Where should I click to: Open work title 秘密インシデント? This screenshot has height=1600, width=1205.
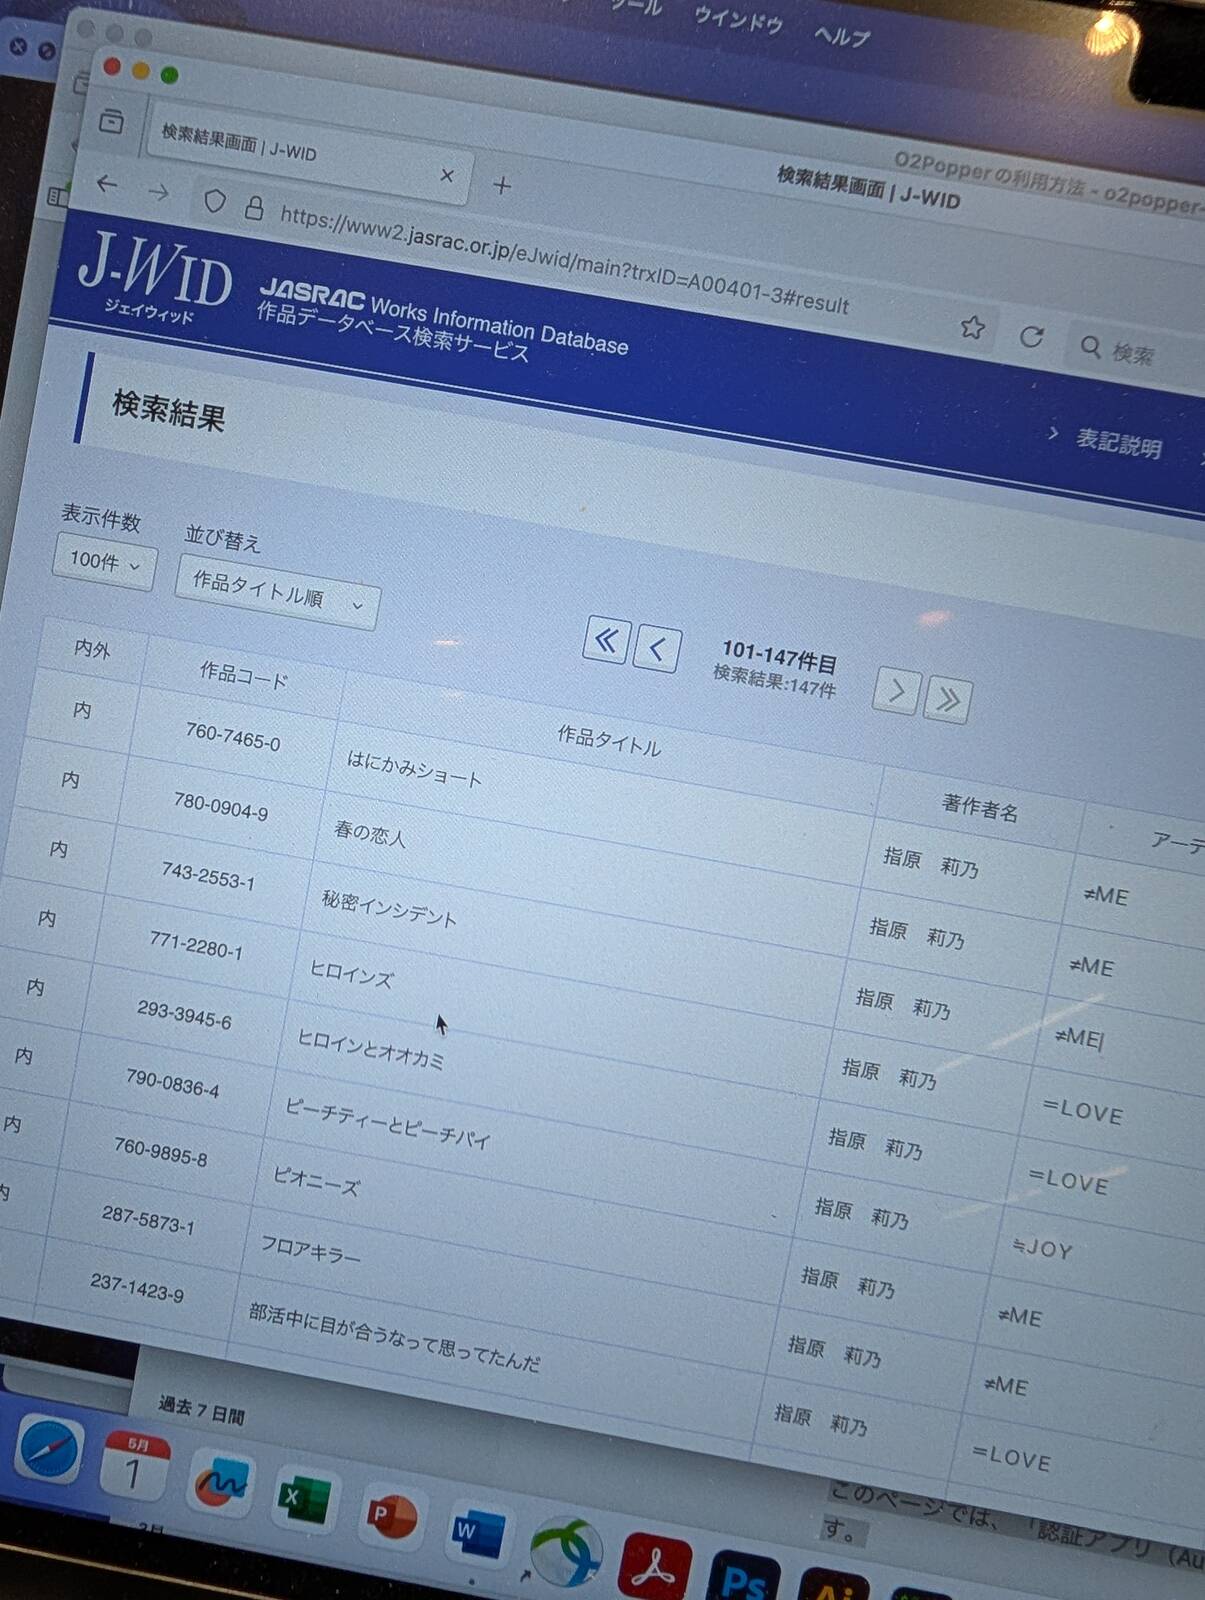389,908
